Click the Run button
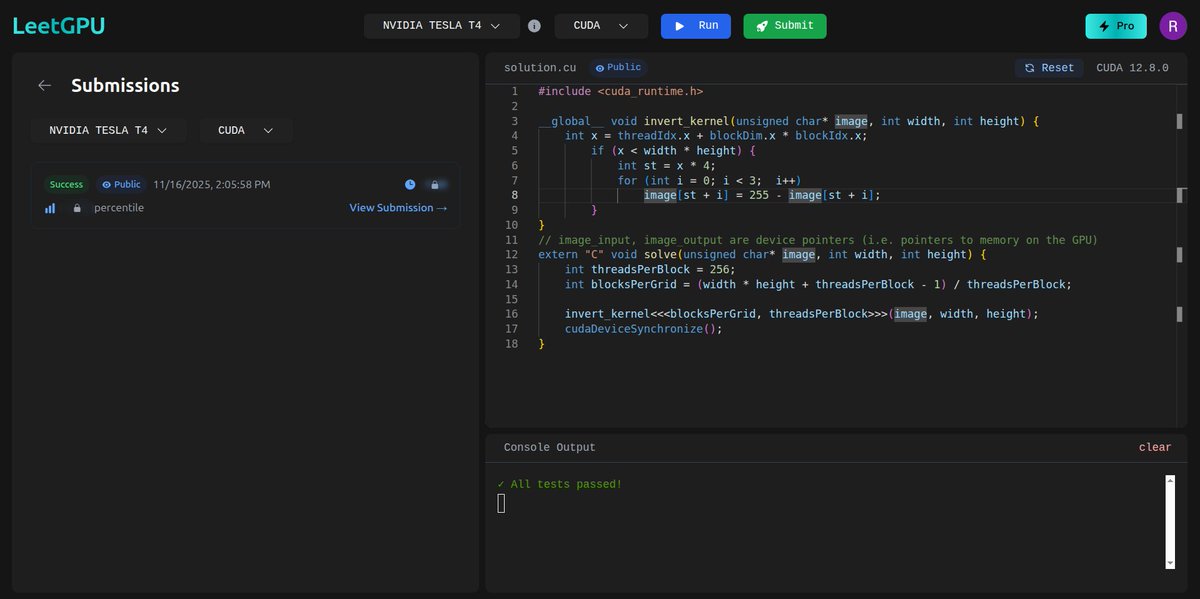1200x599 pixels. 695,25
